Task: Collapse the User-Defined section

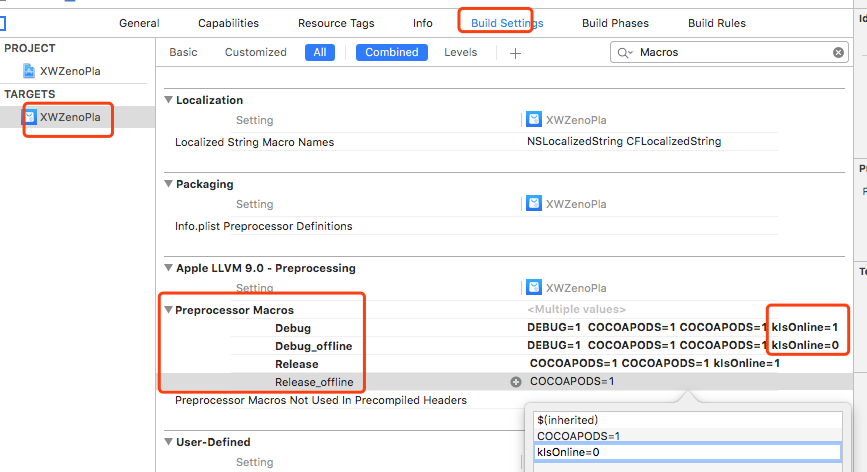Action: click(x=169, y=442)
